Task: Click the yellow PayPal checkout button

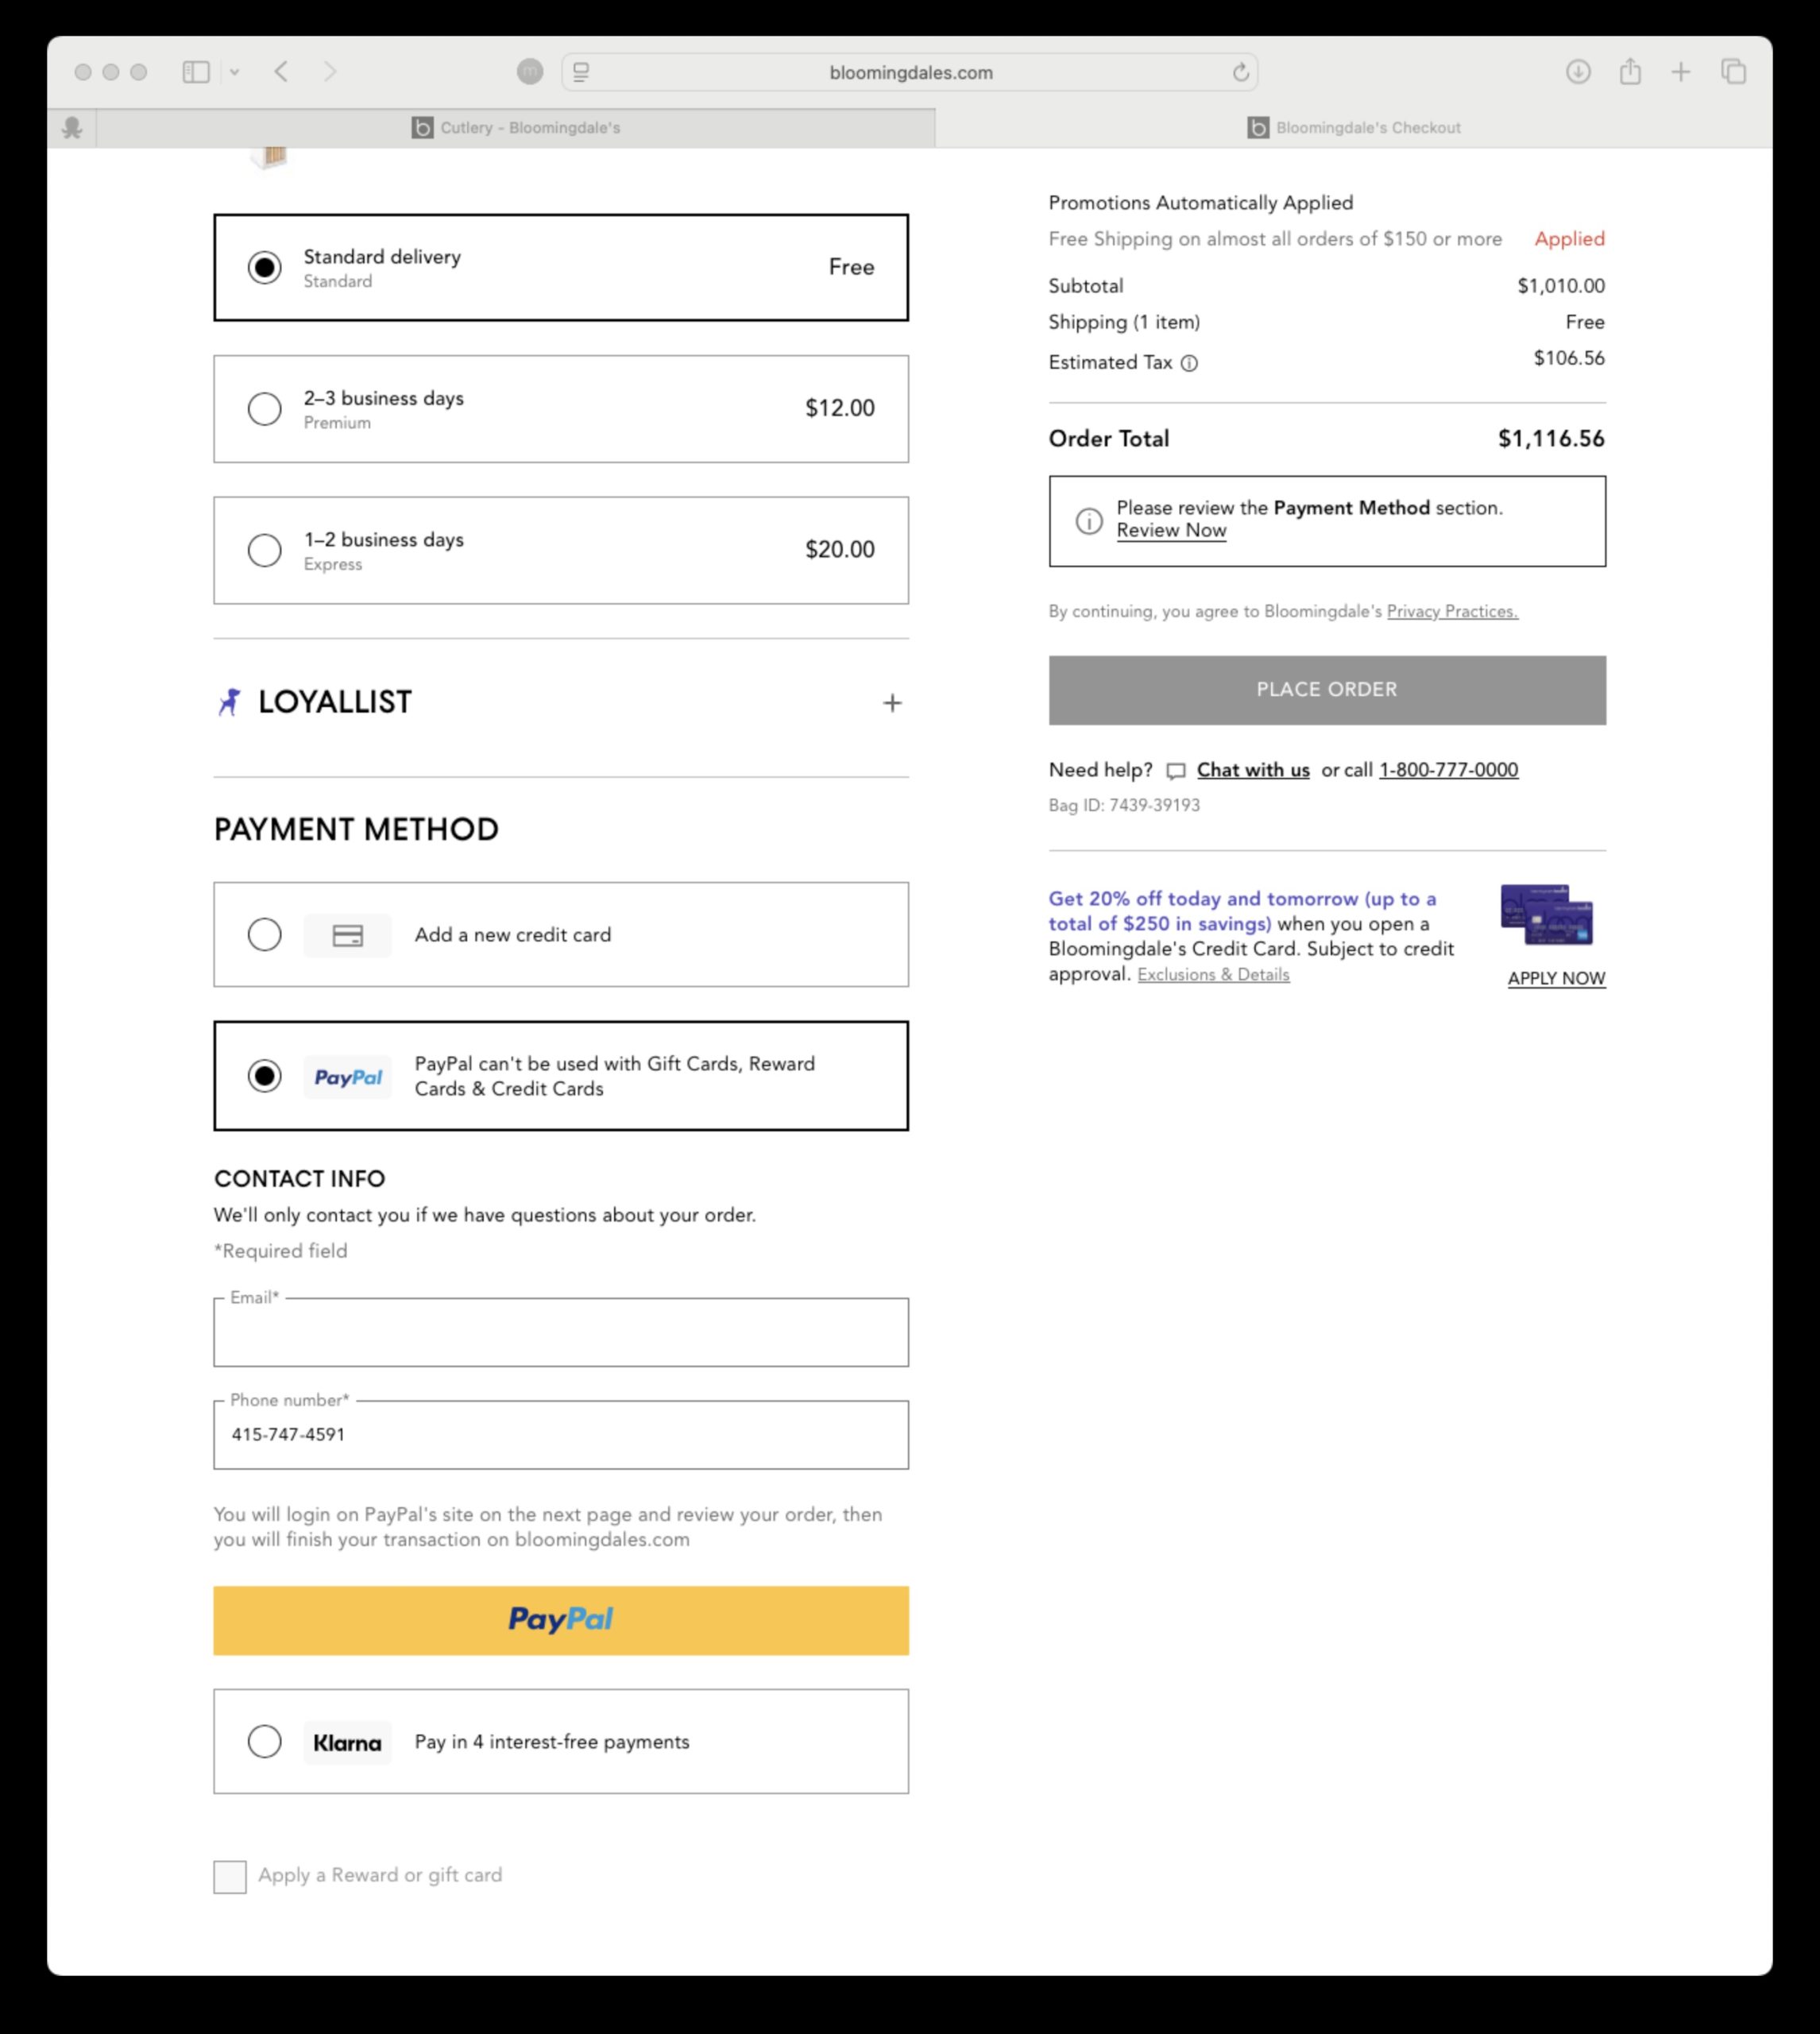Action: [561, 1620]
